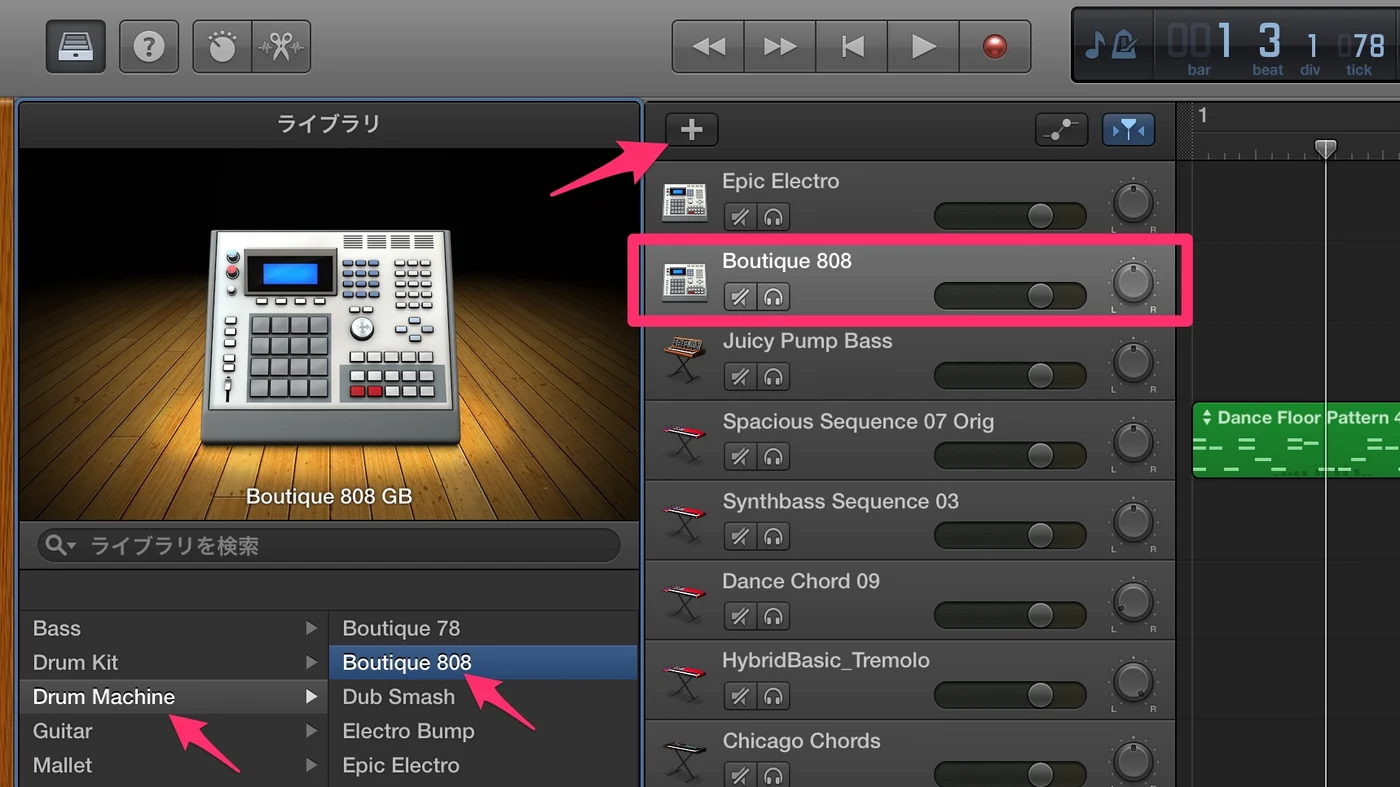Choose the Dub Smash patch
Image resolution: width=1400 pixels, height=787 pixels.
(484, 696)
